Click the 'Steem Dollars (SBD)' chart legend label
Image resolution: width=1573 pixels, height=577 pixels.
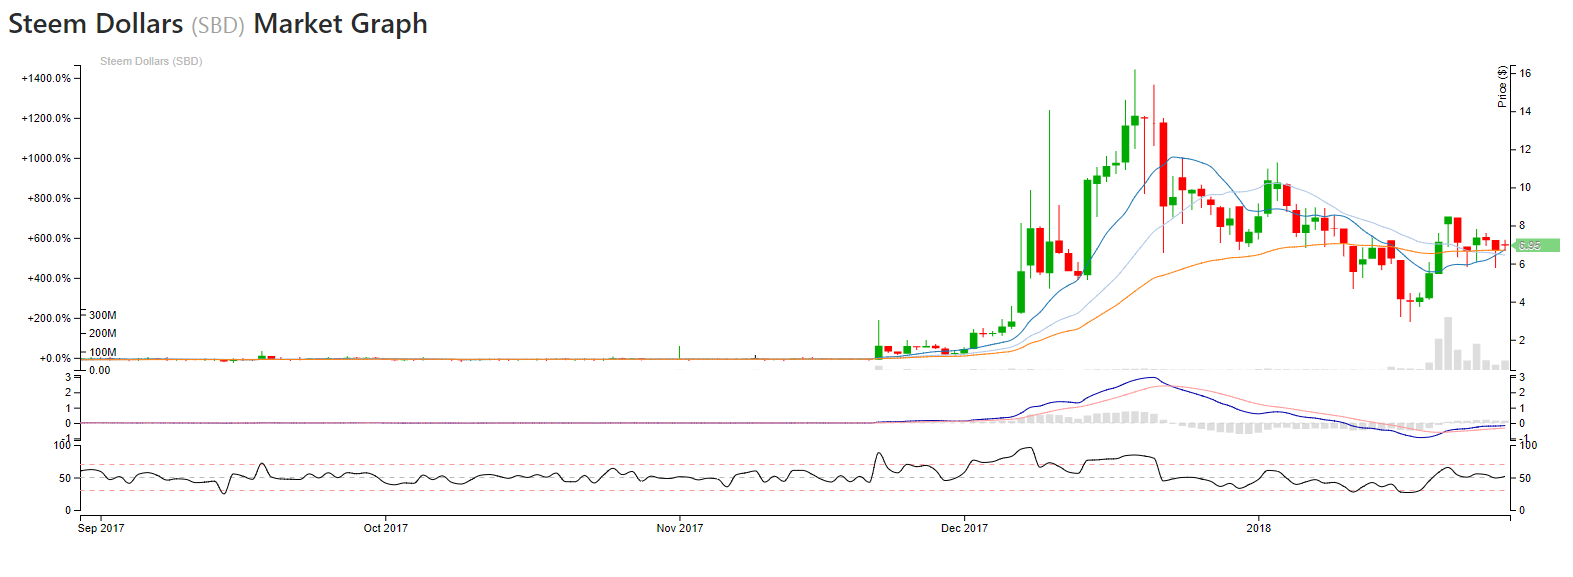click(151, 61)
